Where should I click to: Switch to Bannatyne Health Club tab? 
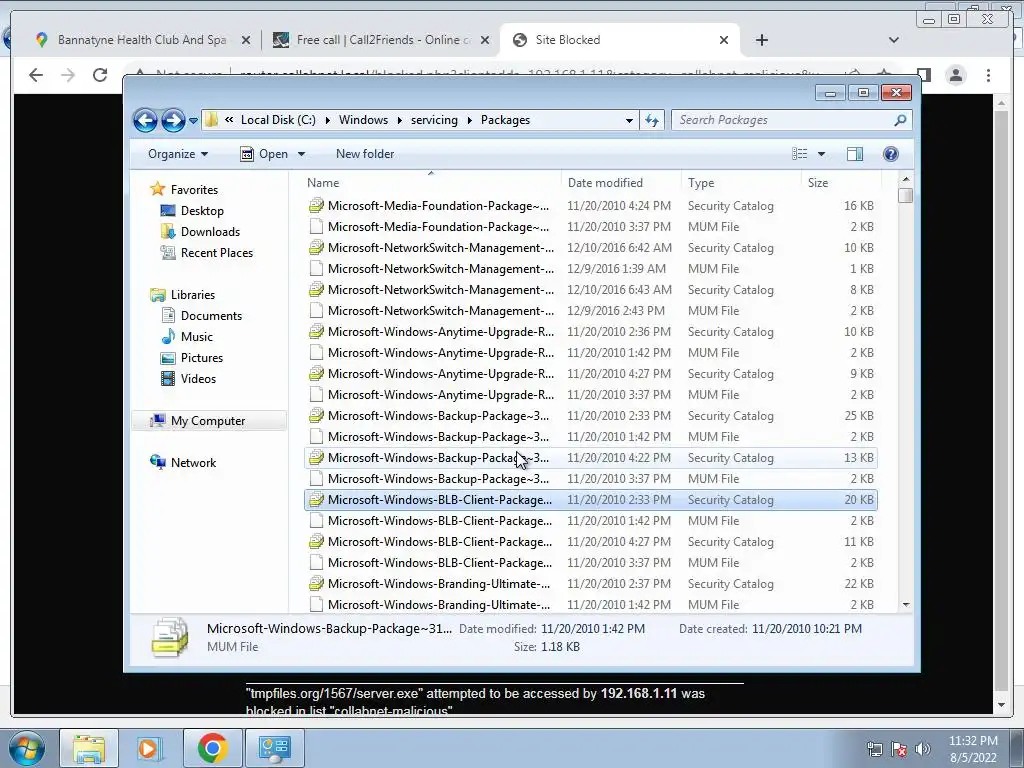click(141, 40)
